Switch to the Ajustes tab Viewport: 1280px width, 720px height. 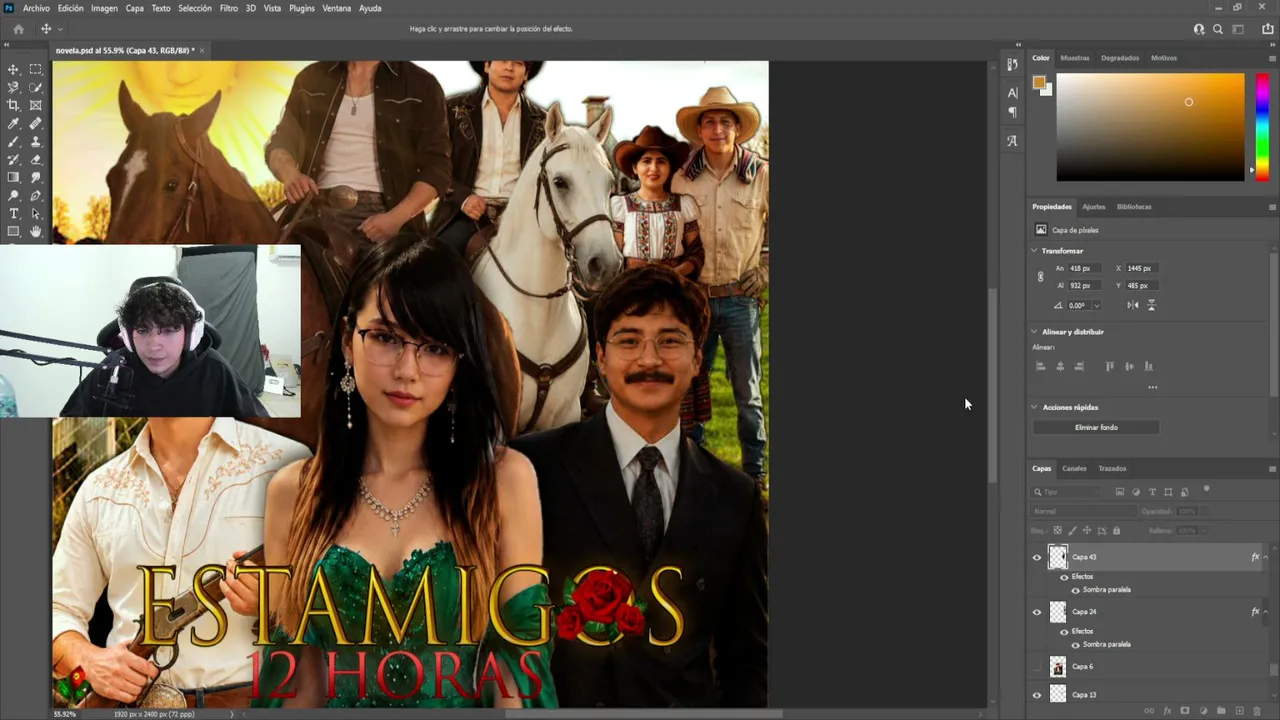coord(1094,207)
